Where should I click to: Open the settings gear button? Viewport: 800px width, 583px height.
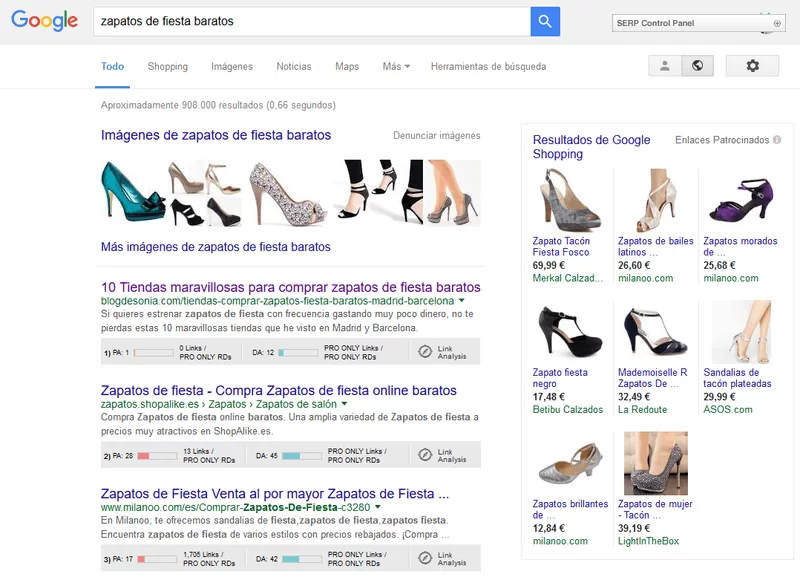click(x=753, y=66)
